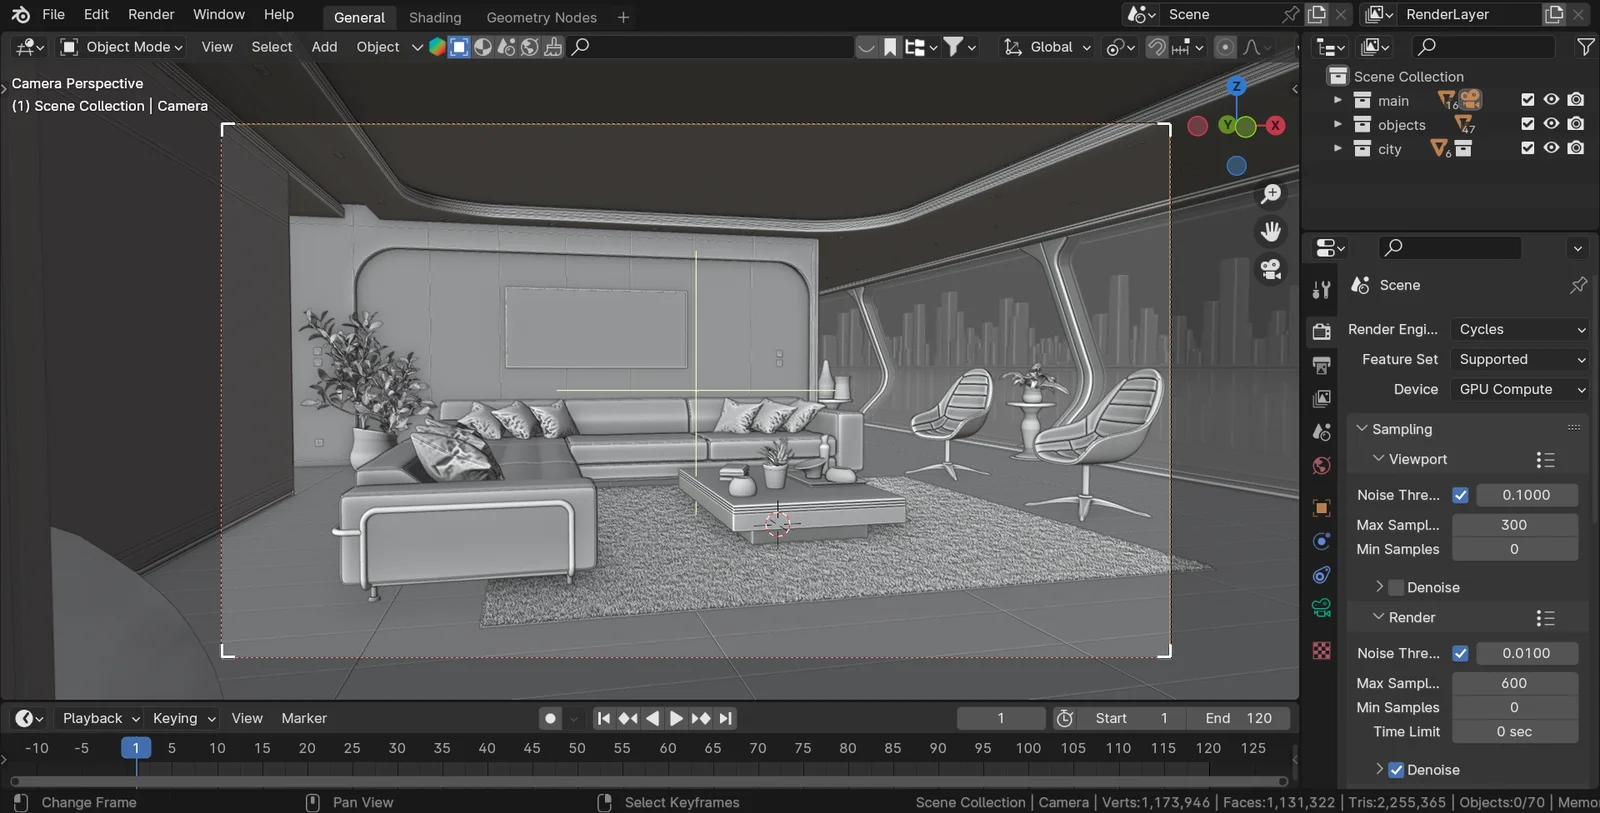Click the Render Max Samples 600 field
The height and width of the screenshot is (813, 1600).
tap(1514, 684)
